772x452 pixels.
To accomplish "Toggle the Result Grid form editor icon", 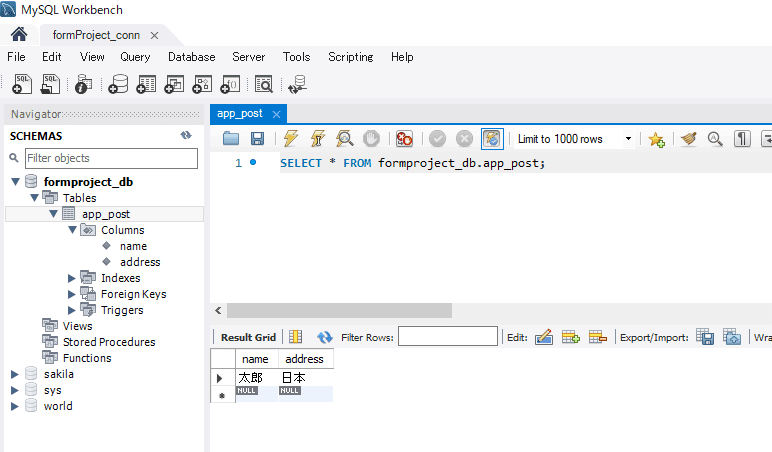I will pyautogui.click(x=295, y=337).
